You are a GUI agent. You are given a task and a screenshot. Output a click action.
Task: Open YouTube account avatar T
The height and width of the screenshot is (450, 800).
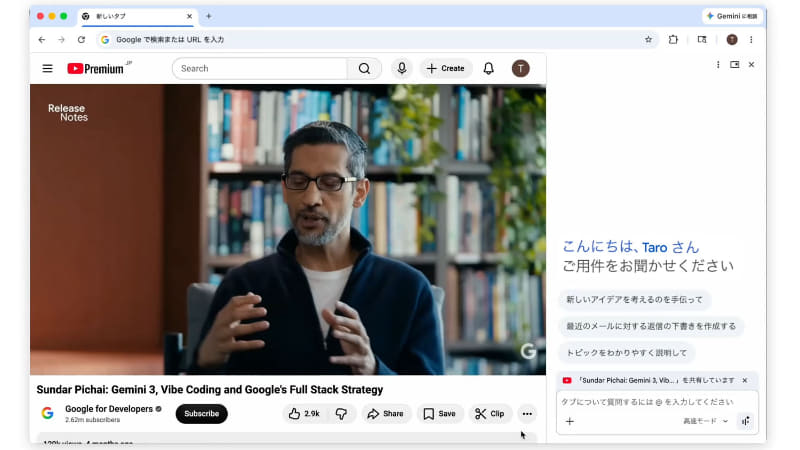[x=520, y=68]
